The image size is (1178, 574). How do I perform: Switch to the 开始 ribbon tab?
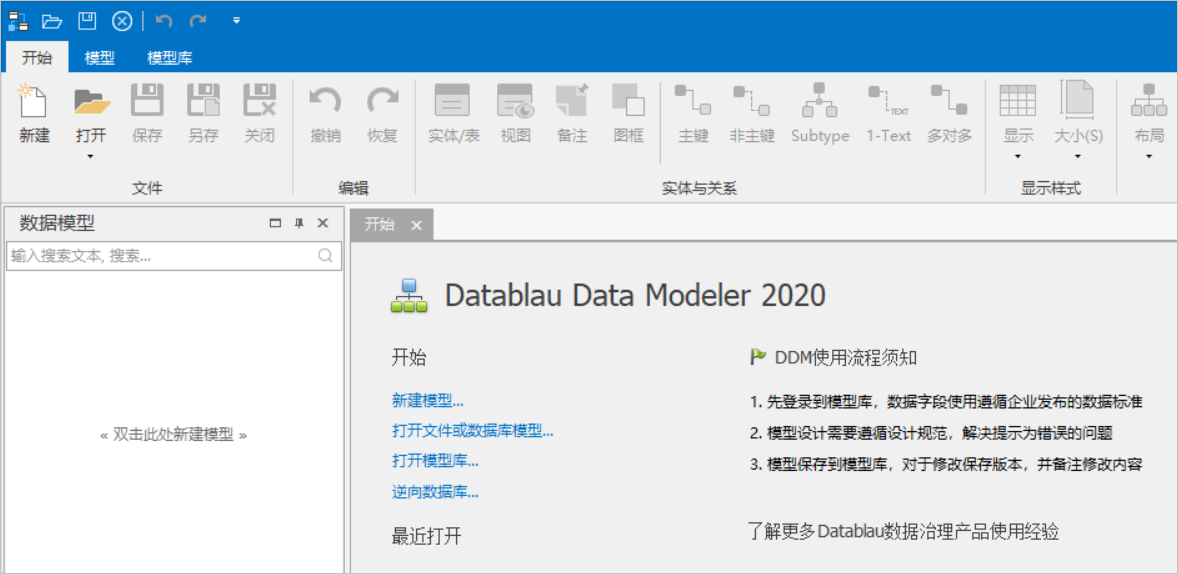click(x=37, y=58)
